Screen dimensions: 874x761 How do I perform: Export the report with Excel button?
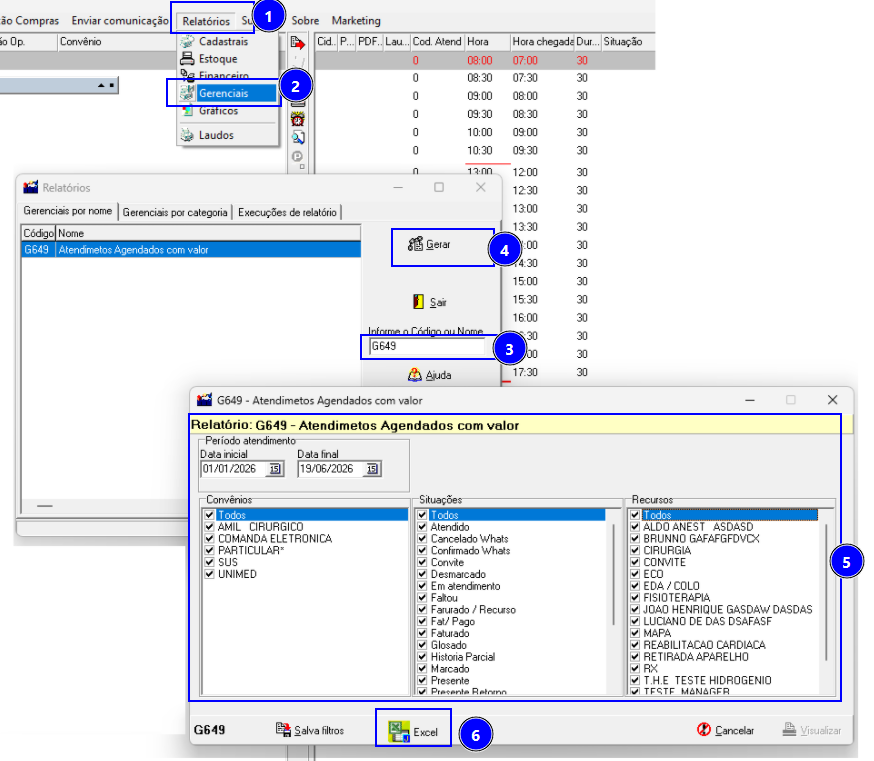click(413, 731)
